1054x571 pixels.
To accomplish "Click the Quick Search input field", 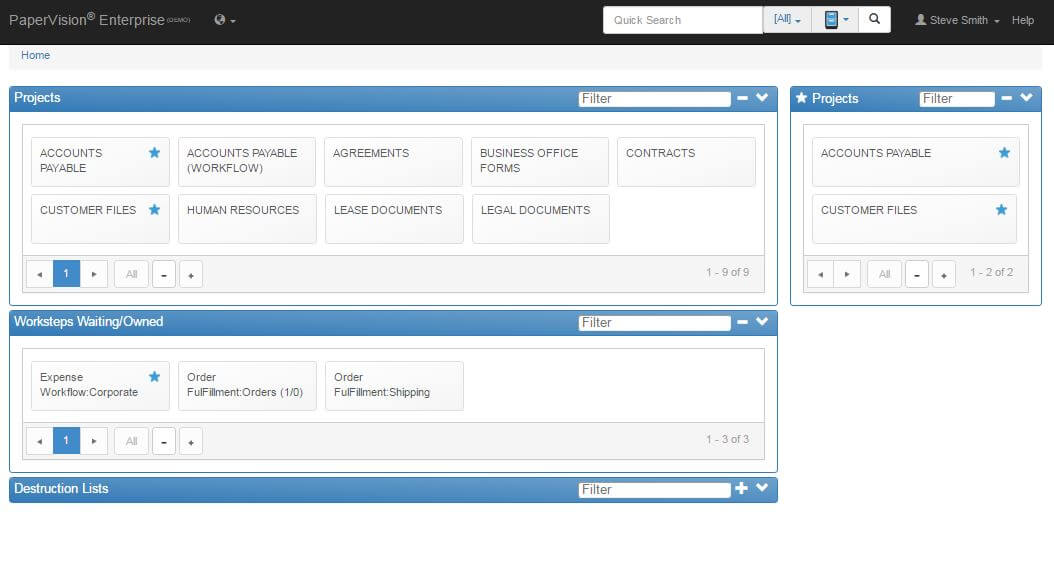I will pos(682,20).
